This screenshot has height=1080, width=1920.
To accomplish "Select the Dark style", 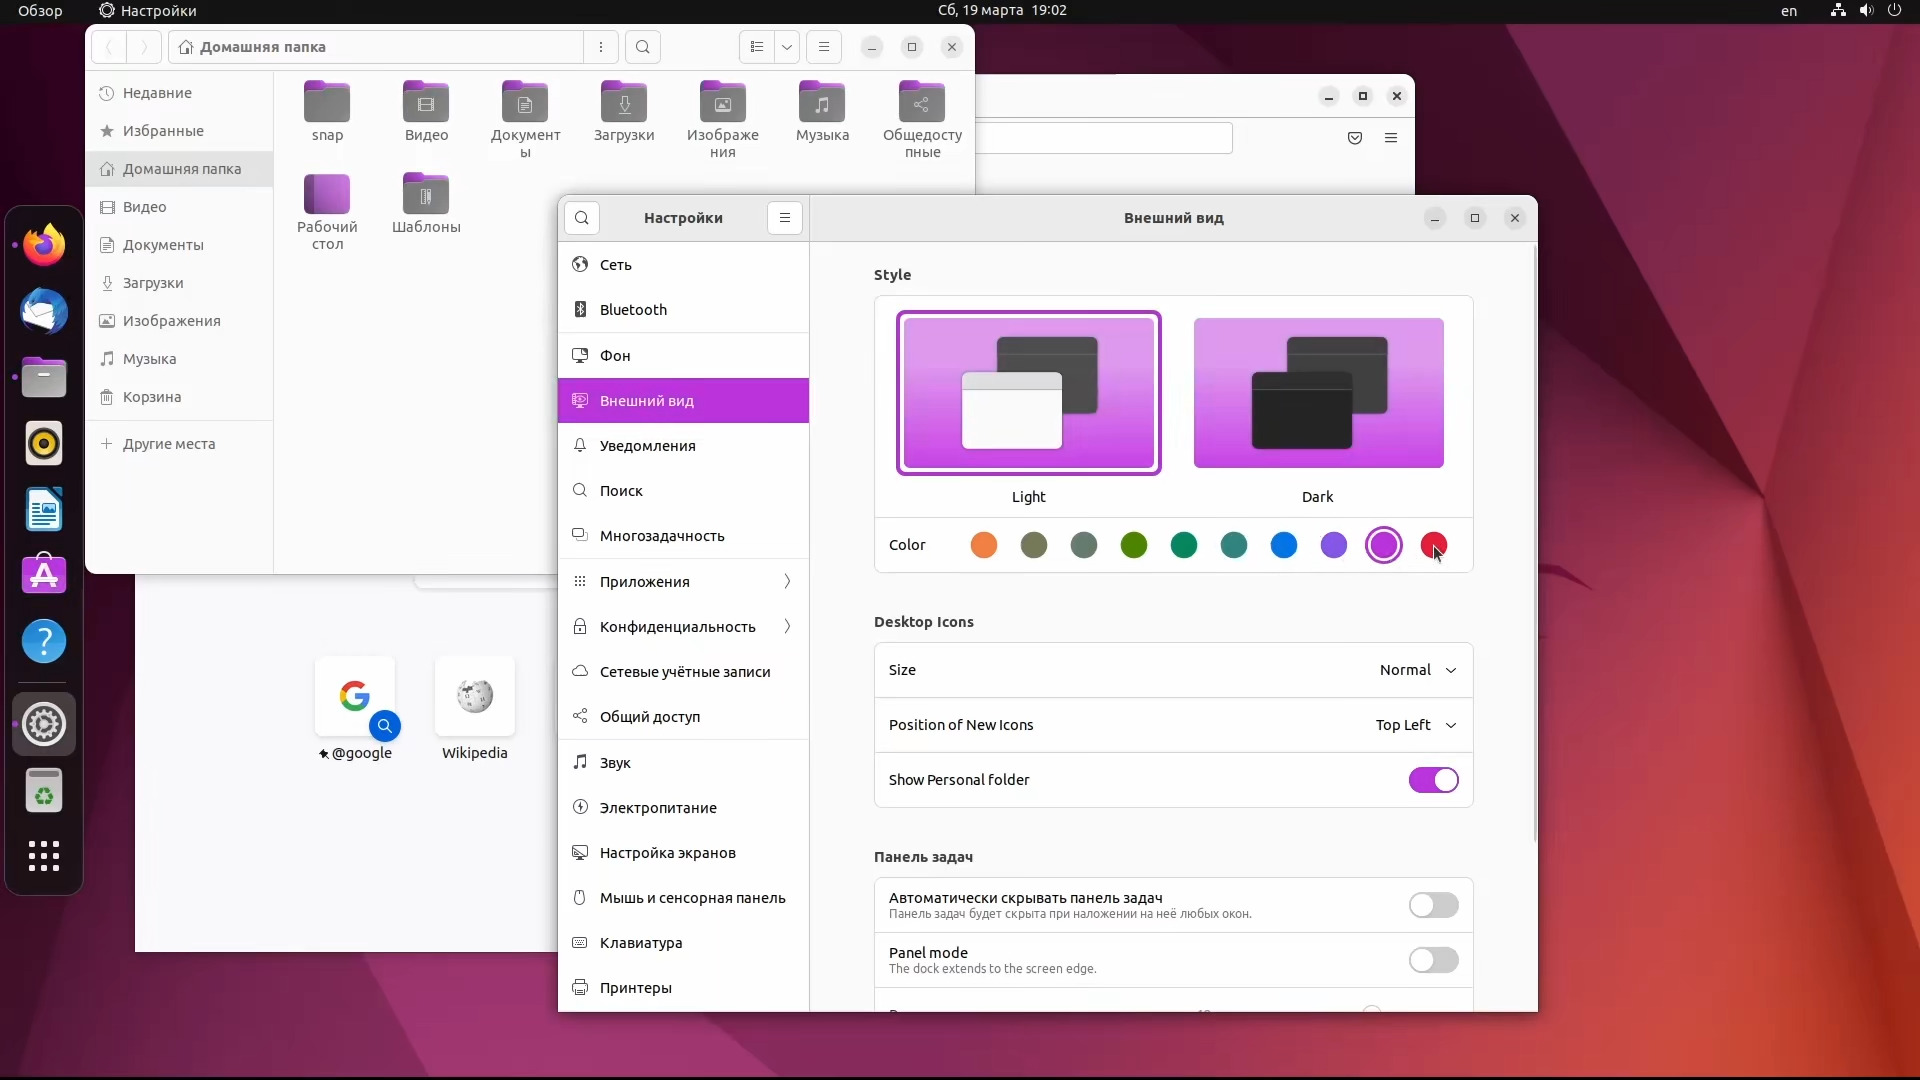I will tap(1318, 393).
